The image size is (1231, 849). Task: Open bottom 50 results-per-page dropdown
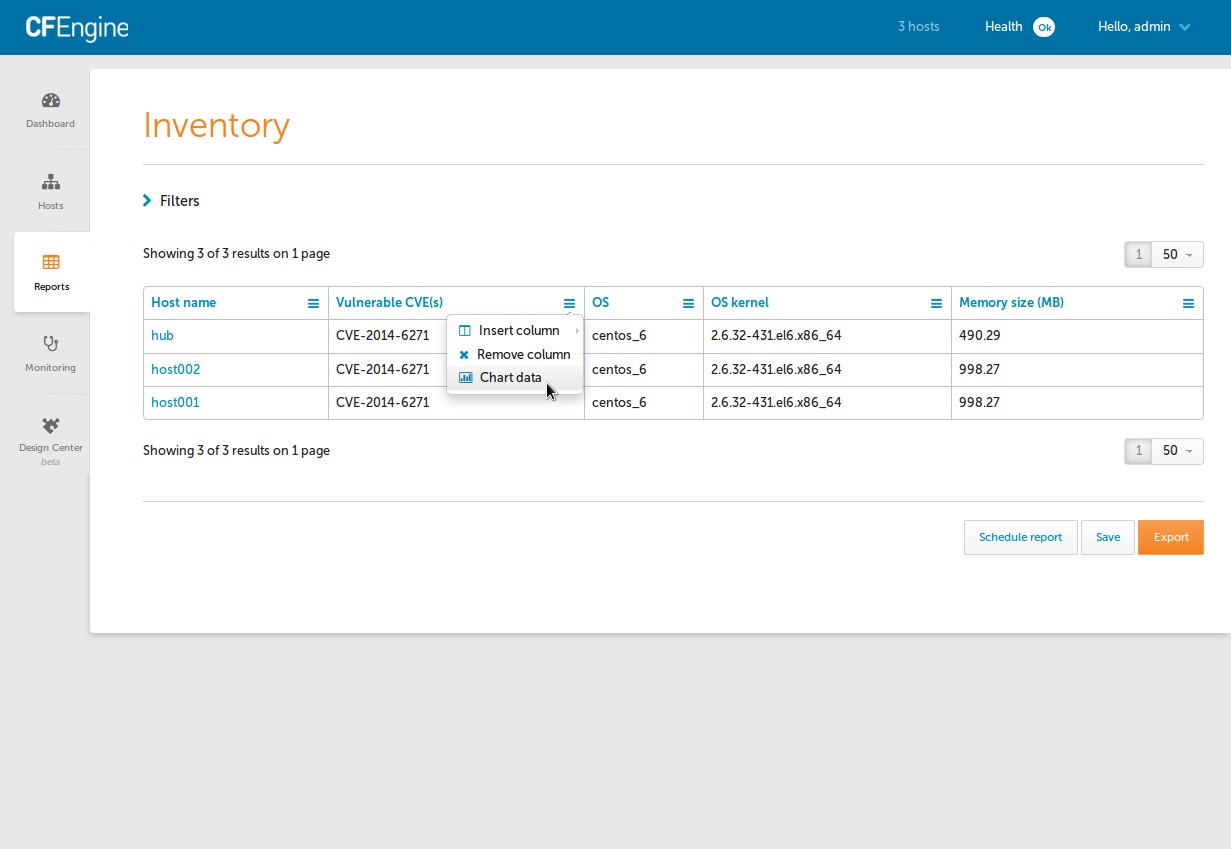[x=1176, y=451]
